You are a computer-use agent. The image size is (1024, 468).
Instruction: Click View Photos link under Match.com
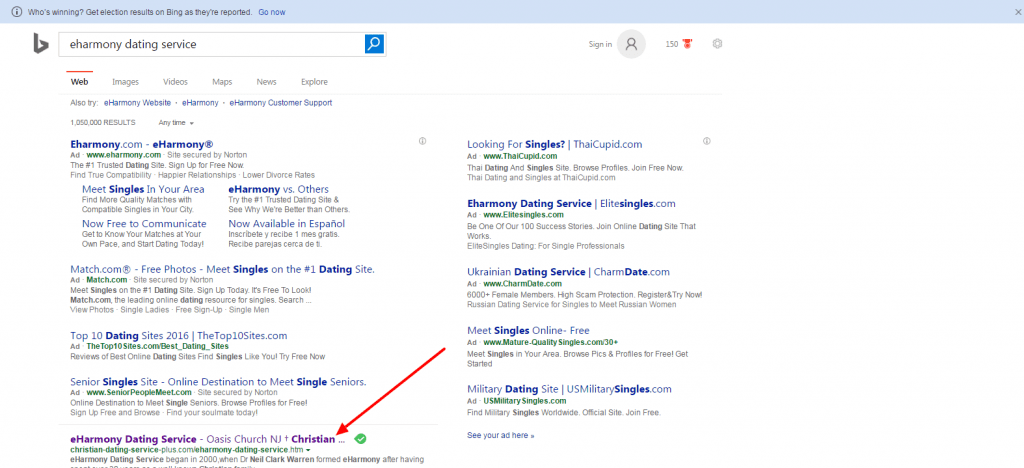coord(91,309)
